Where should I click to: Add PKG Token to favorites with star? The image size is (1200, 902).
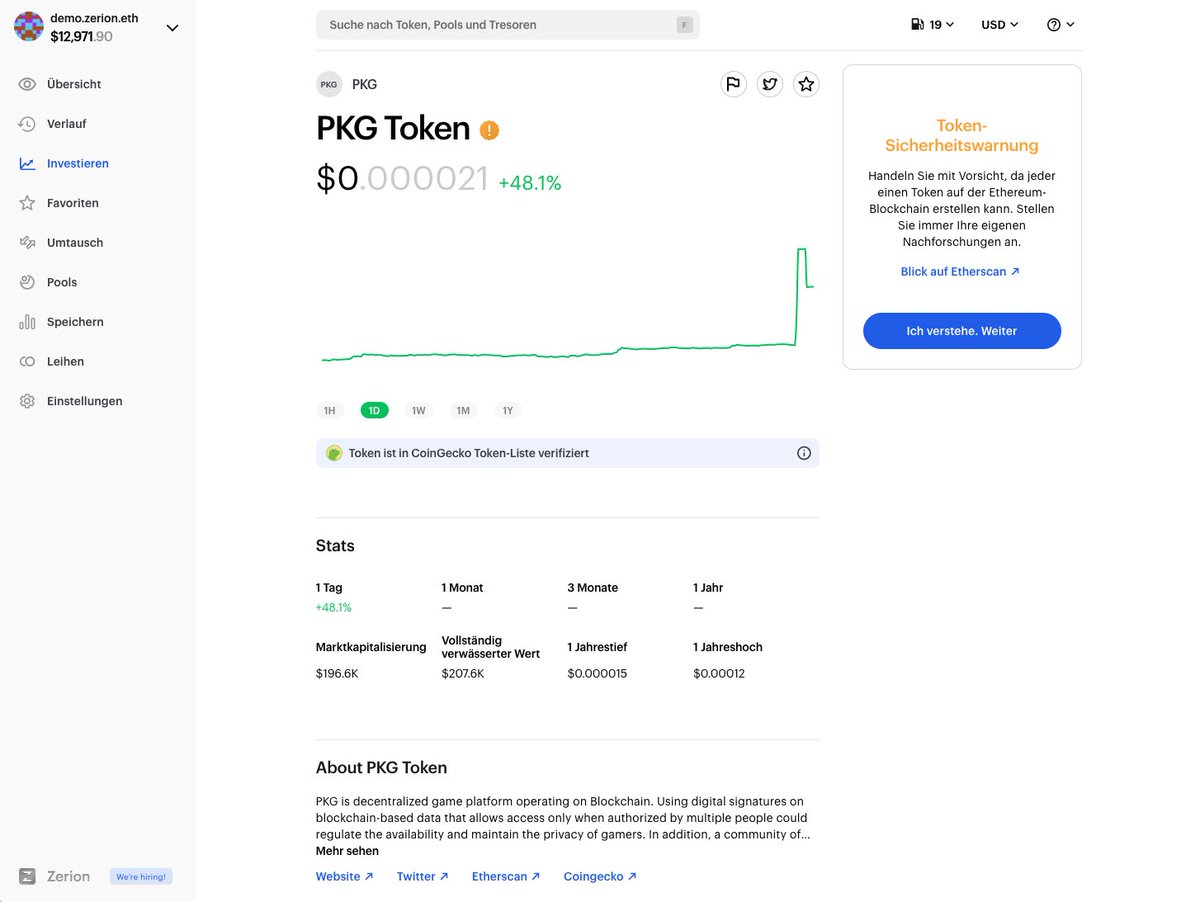806,84
